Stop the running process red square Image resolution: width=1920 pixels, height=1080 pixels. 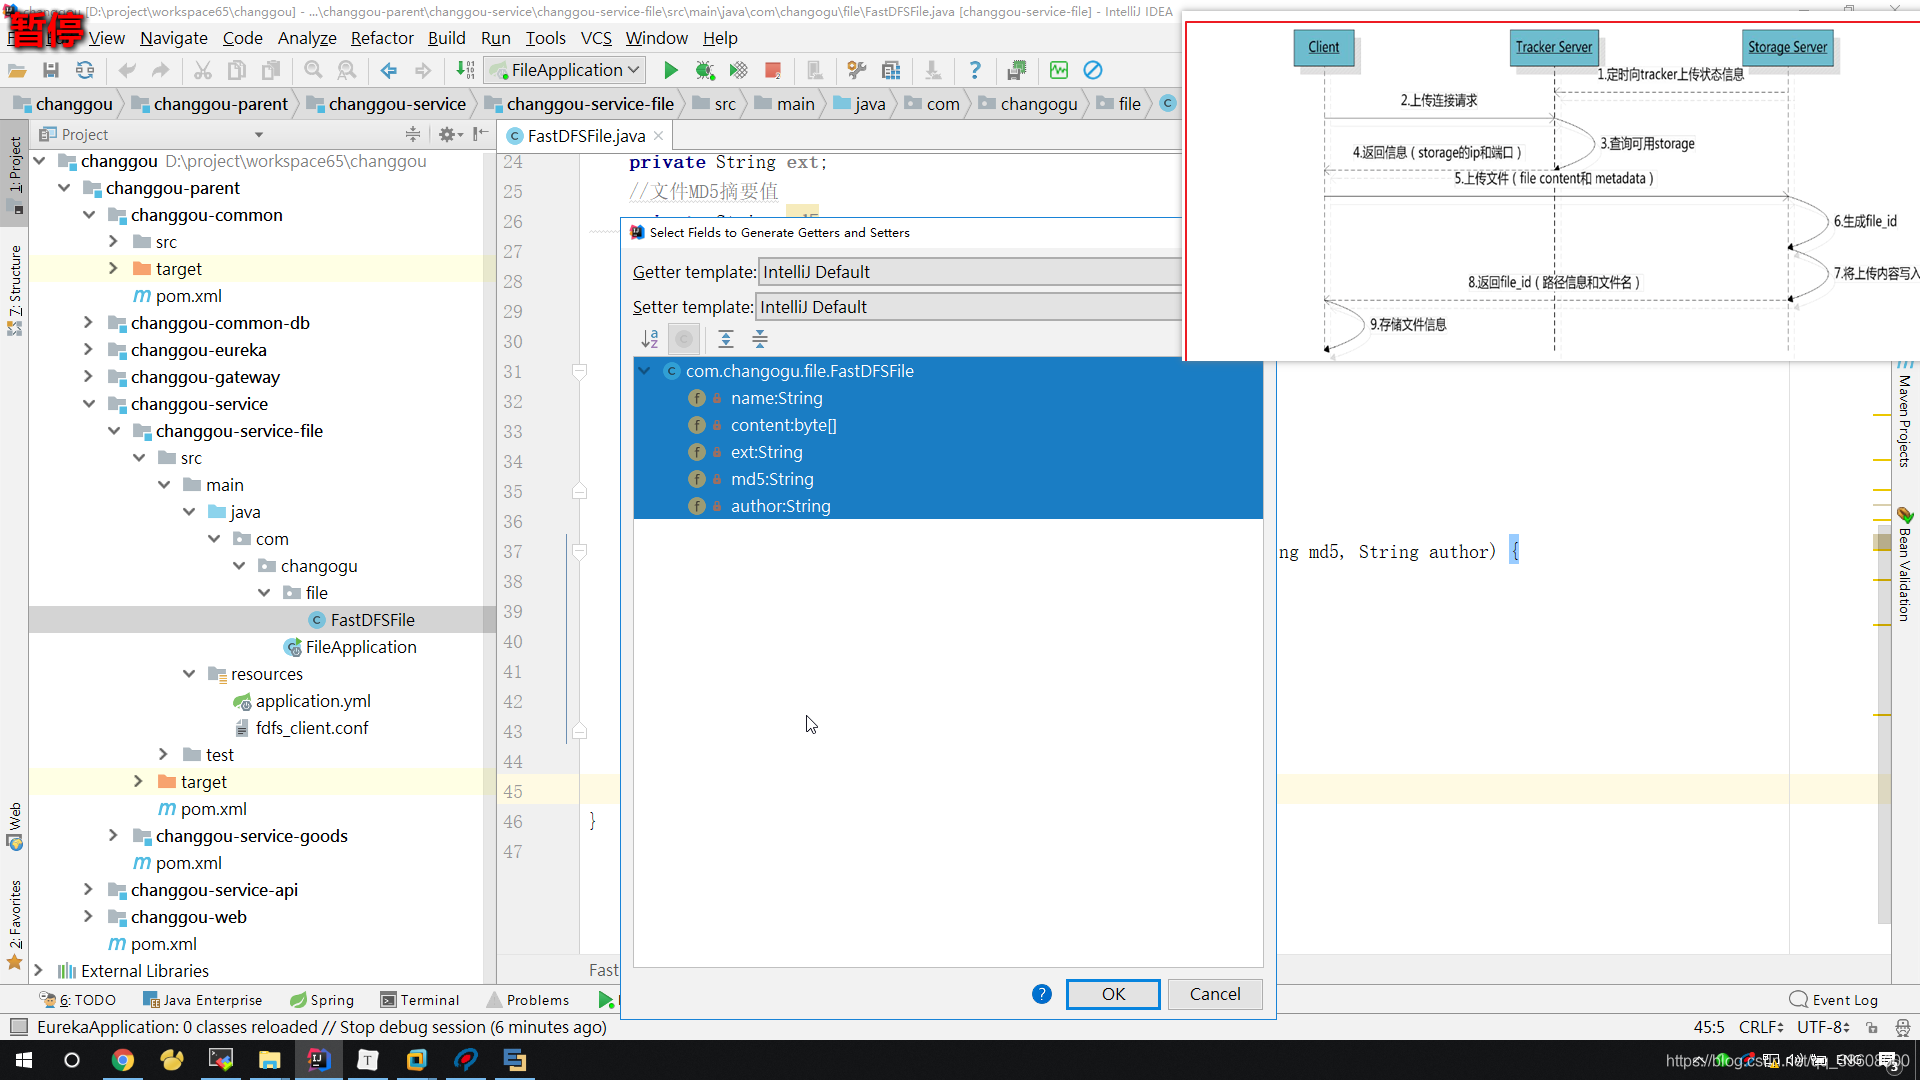(773, 70)
